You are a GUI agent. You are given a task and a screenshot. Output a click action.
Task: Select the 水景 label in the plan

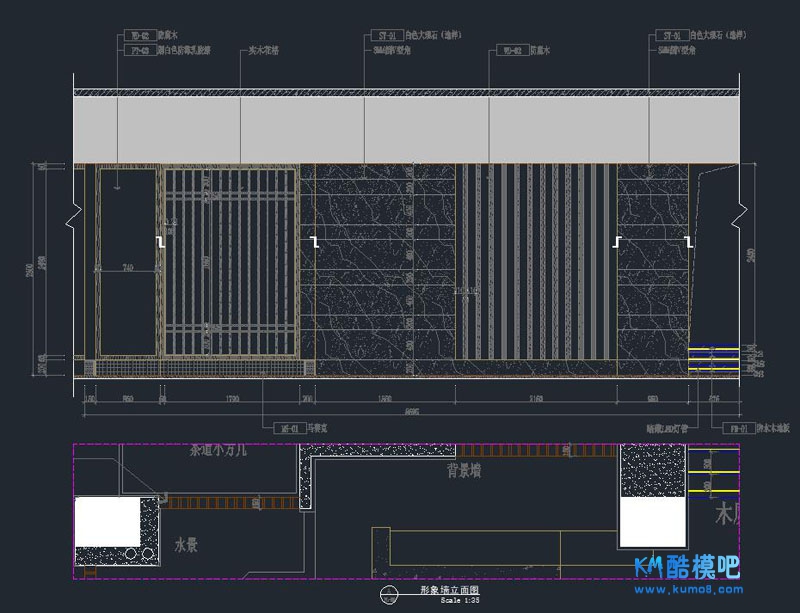[187, 546]
